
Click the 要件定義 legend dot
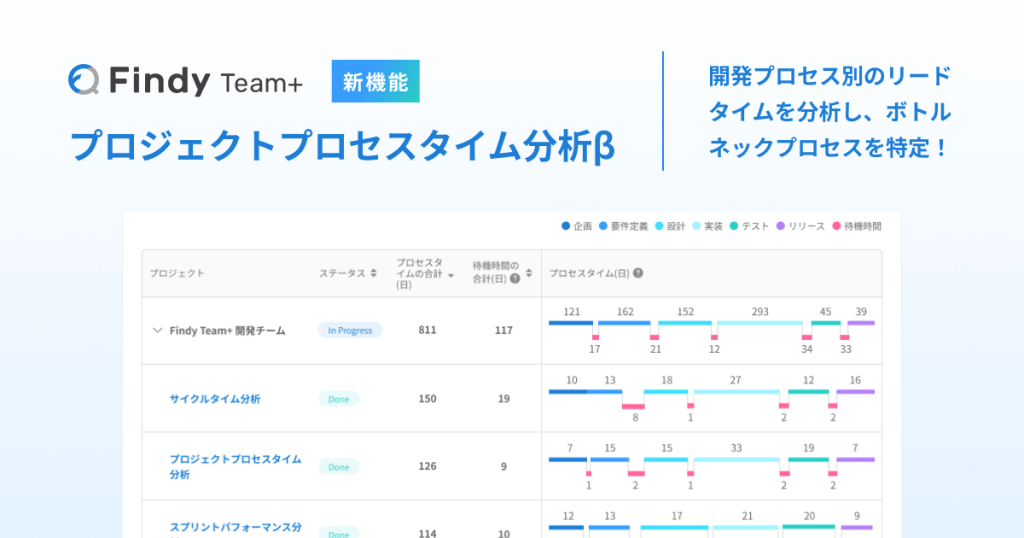(603, 226)
